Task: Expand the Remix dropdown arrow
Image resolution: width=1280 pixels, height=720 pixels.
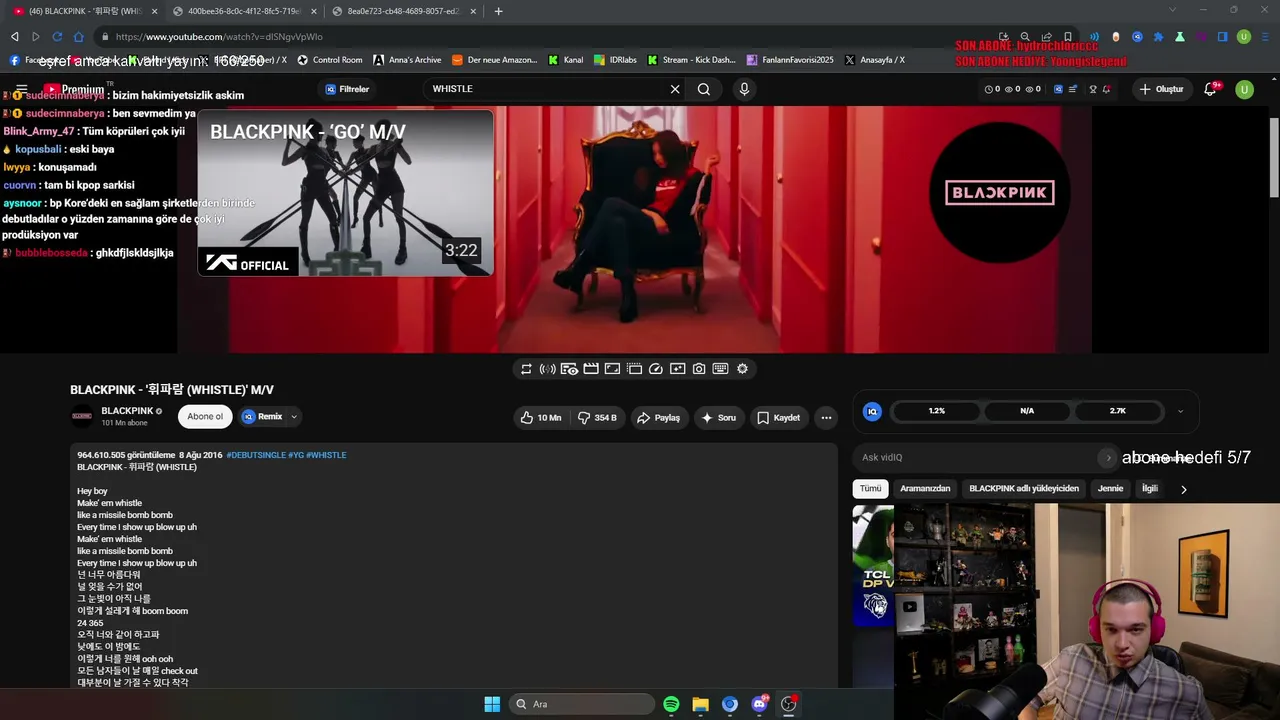Action: tap(294, 417)
